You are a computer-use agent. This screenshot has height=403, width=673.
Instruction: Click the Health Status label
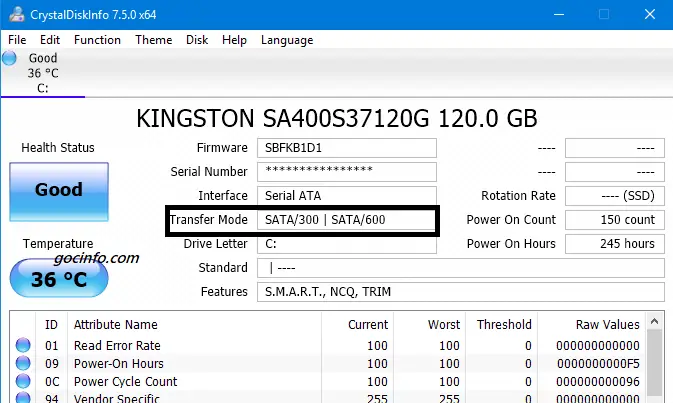[x=58, y=148]
